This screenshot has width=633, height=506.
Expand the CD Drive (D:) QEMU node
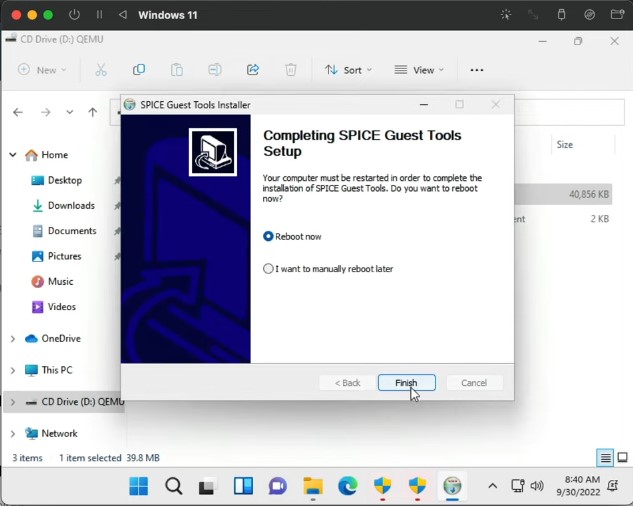pyautogui.click(x=13, y=402)
